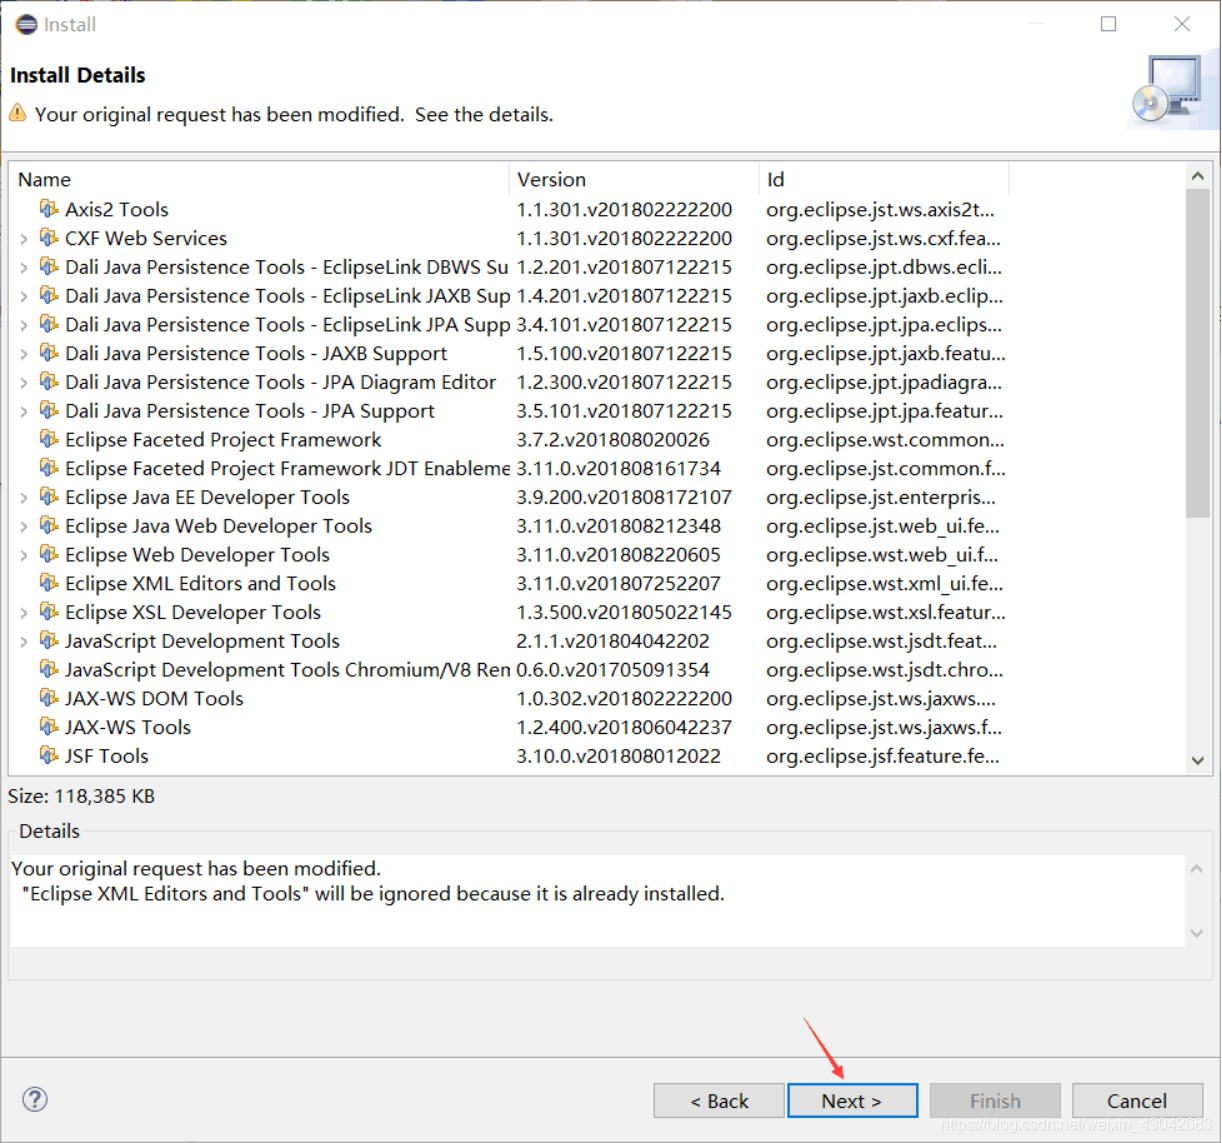Expand the CXF Web Services node
Image resolution: width=1222 pixels, height=1143 pixels.
(x=24, y=239)
